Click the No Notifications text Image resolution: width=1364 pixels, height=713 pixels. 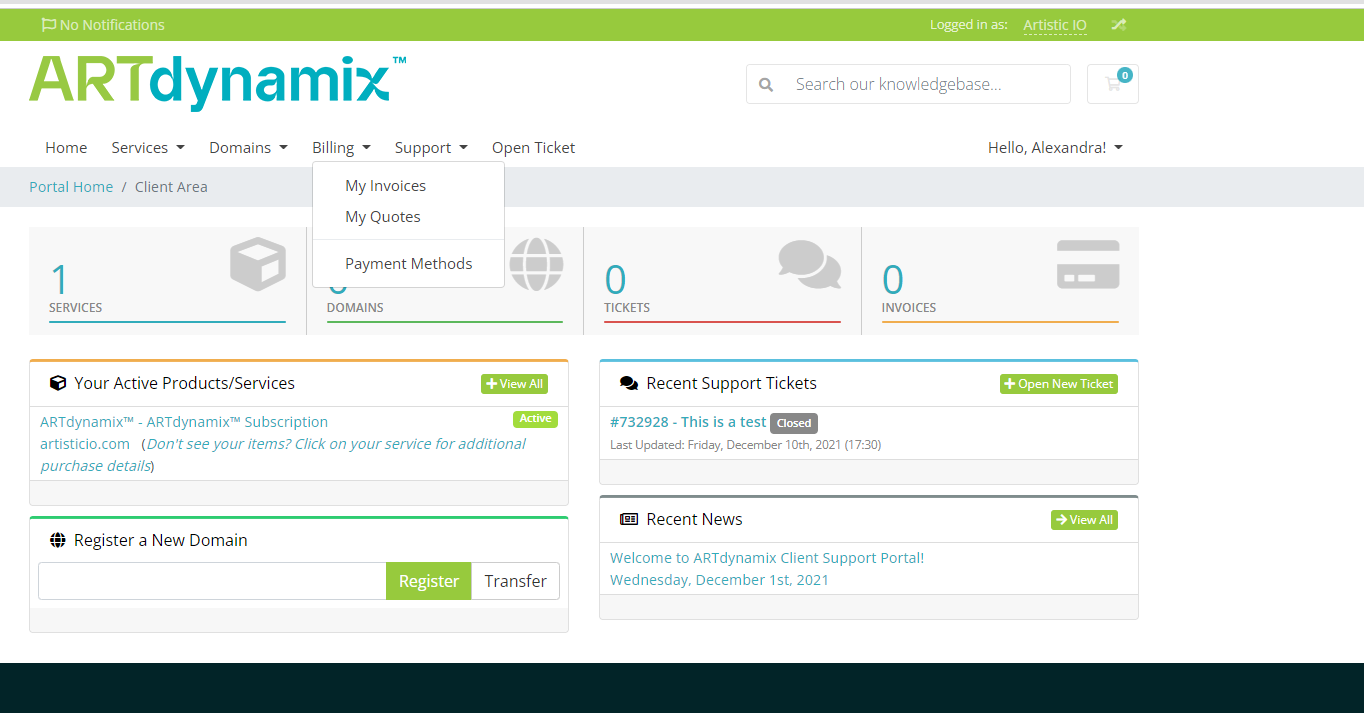pos(112,25)
